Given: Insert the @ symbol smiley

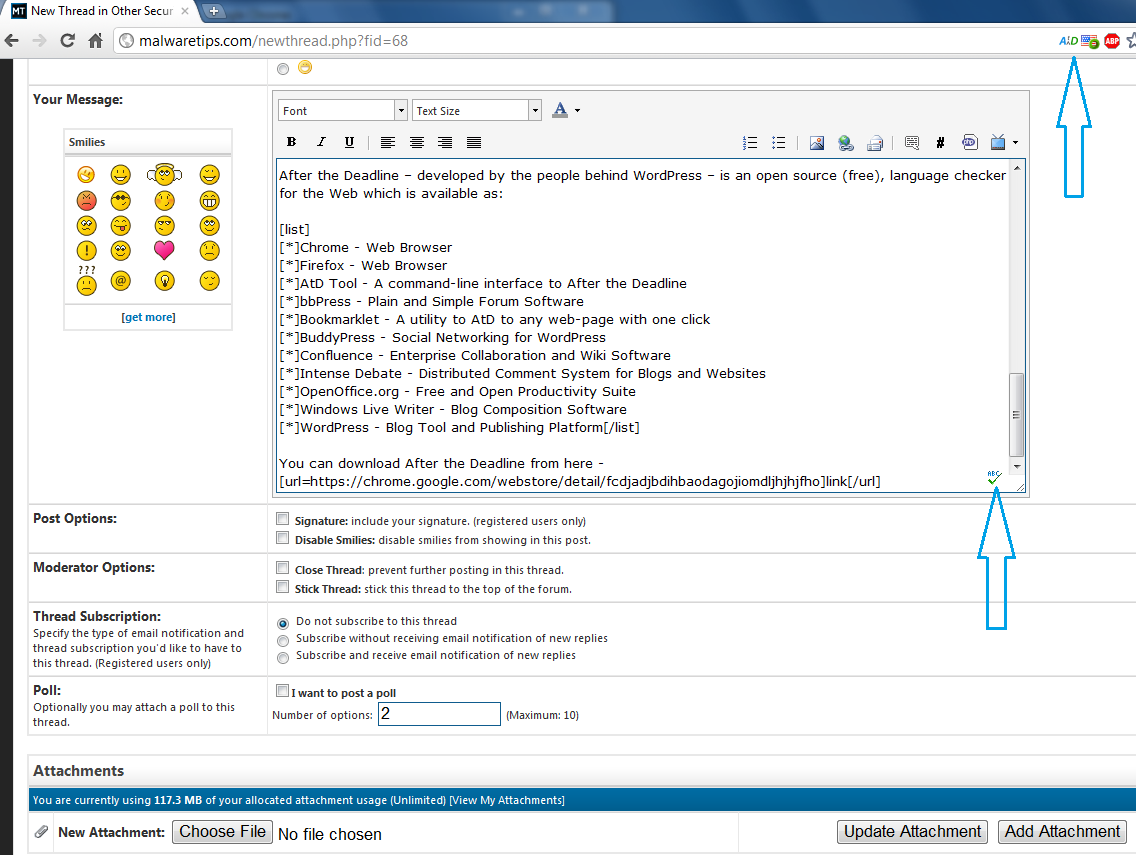Looking at the screenshot, I should click(x=120, y=280).
